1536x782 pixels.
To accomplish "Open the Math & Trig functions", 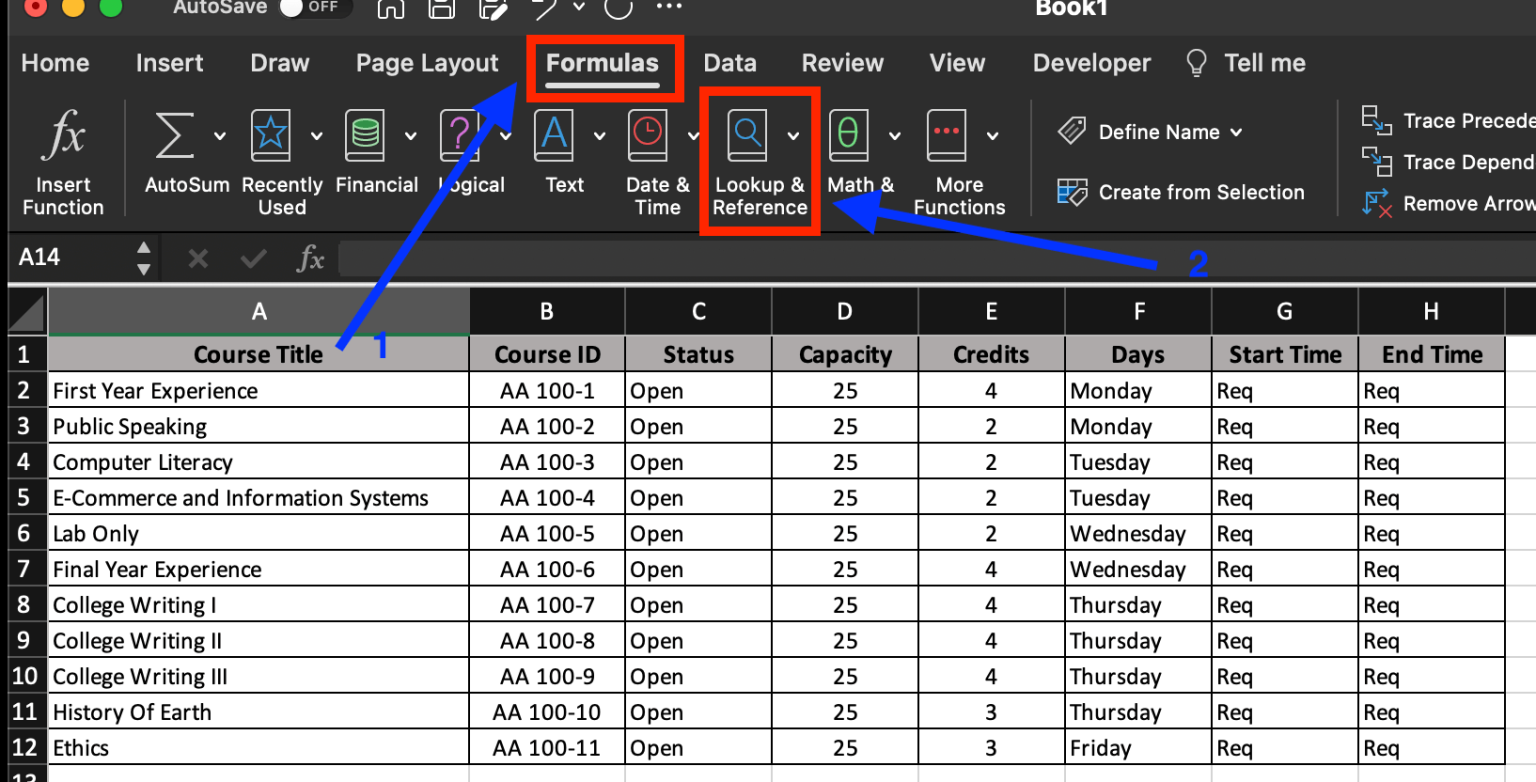I will (846, 135).
